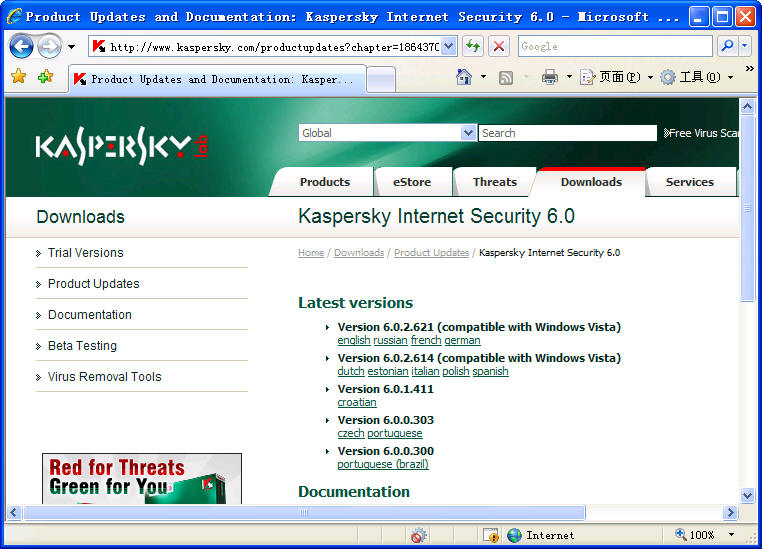Click the browser Back arrow button
762x549 pixels.
[x=21, y=47]
